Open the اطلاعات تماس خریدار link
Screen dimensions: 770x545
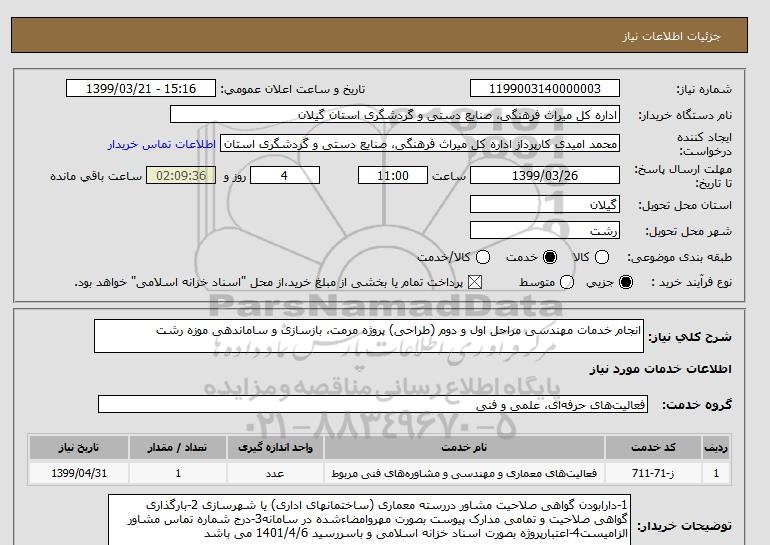(x=162, y=144)
